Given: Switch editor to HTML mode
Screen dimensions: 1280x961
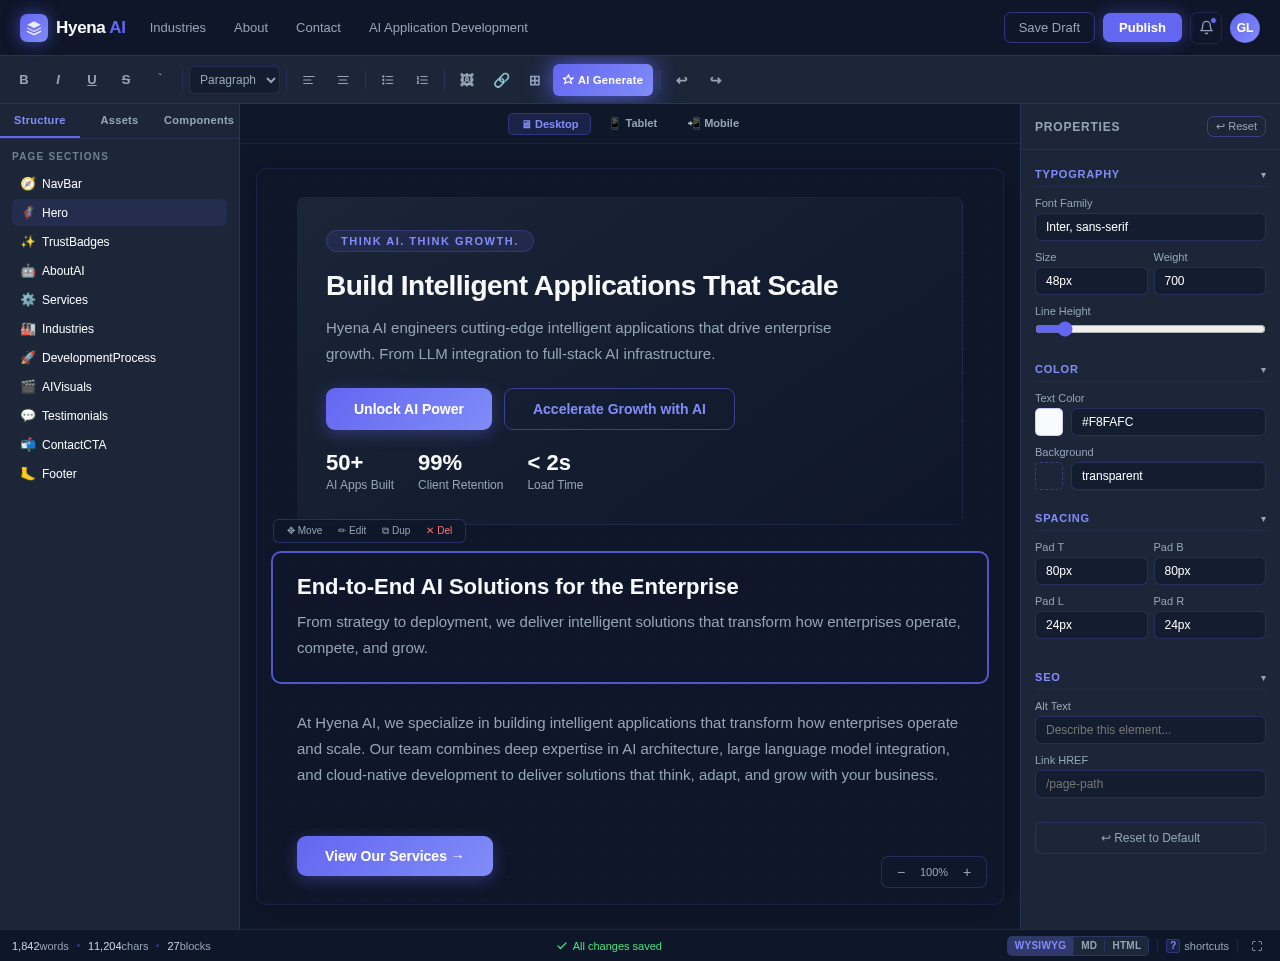Looking at the screenshot, I should [1127, 946].
